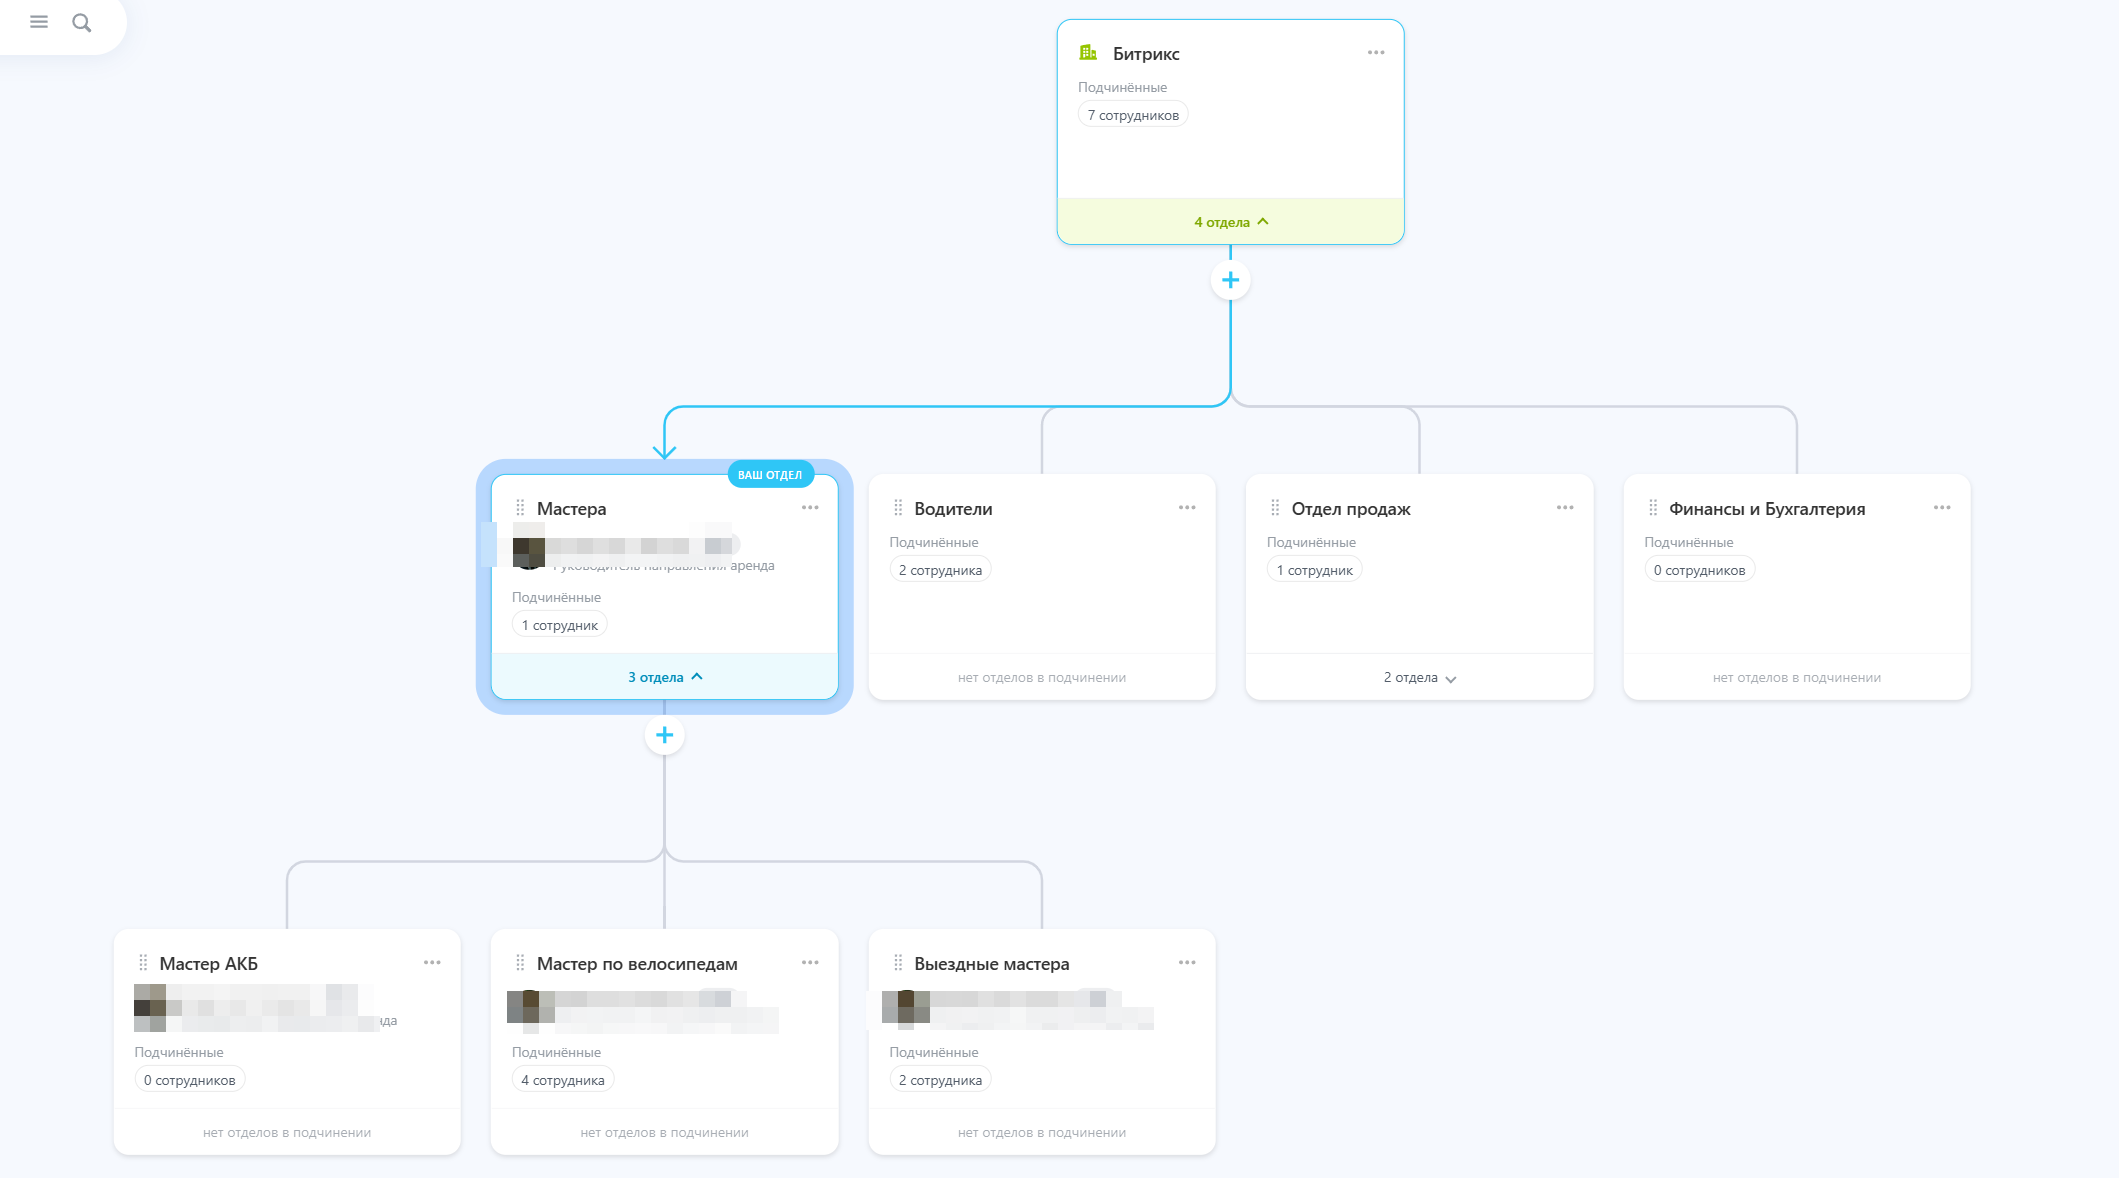This screenshot has height=1178, width=2119.
Task: Open Мастера card three-dot menu
Action: coord(810,508)
